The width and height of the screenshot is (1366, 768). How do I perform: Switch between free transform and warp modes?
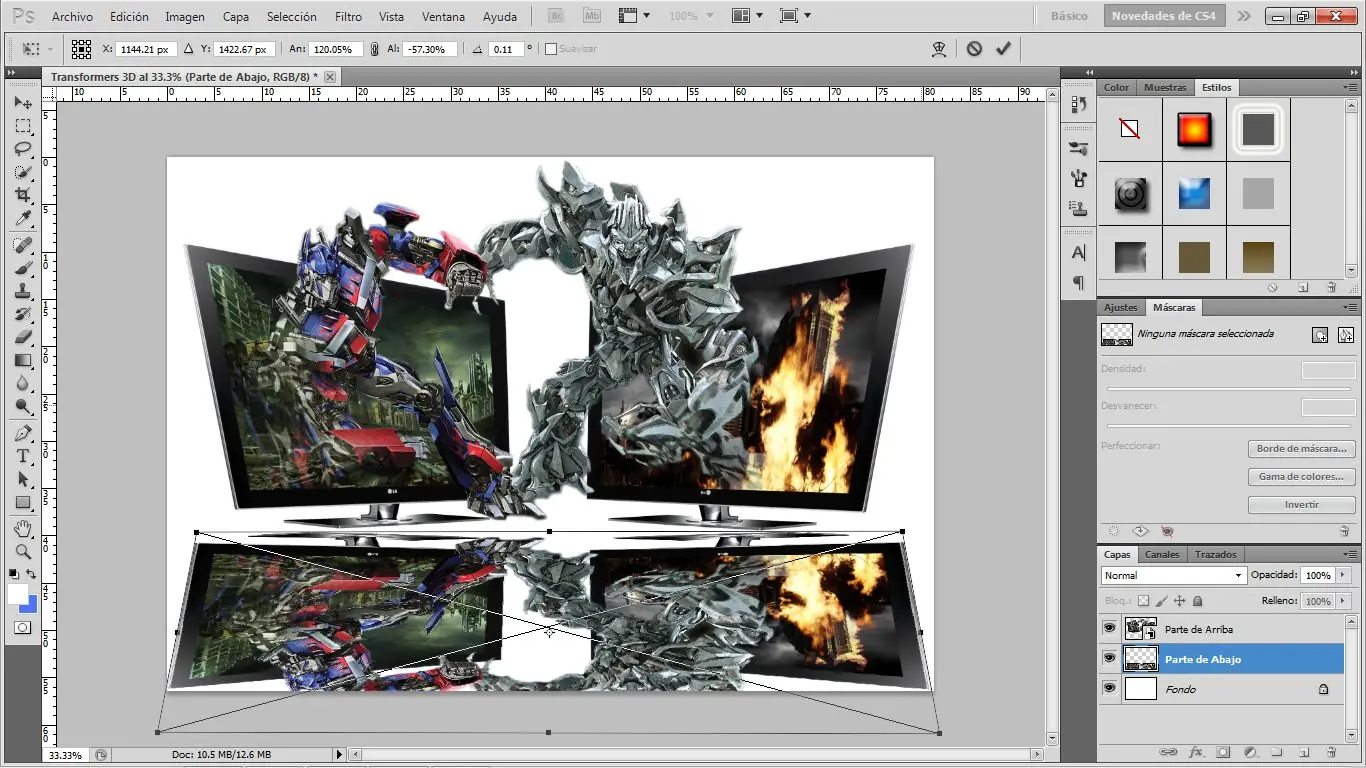(939, 48)
